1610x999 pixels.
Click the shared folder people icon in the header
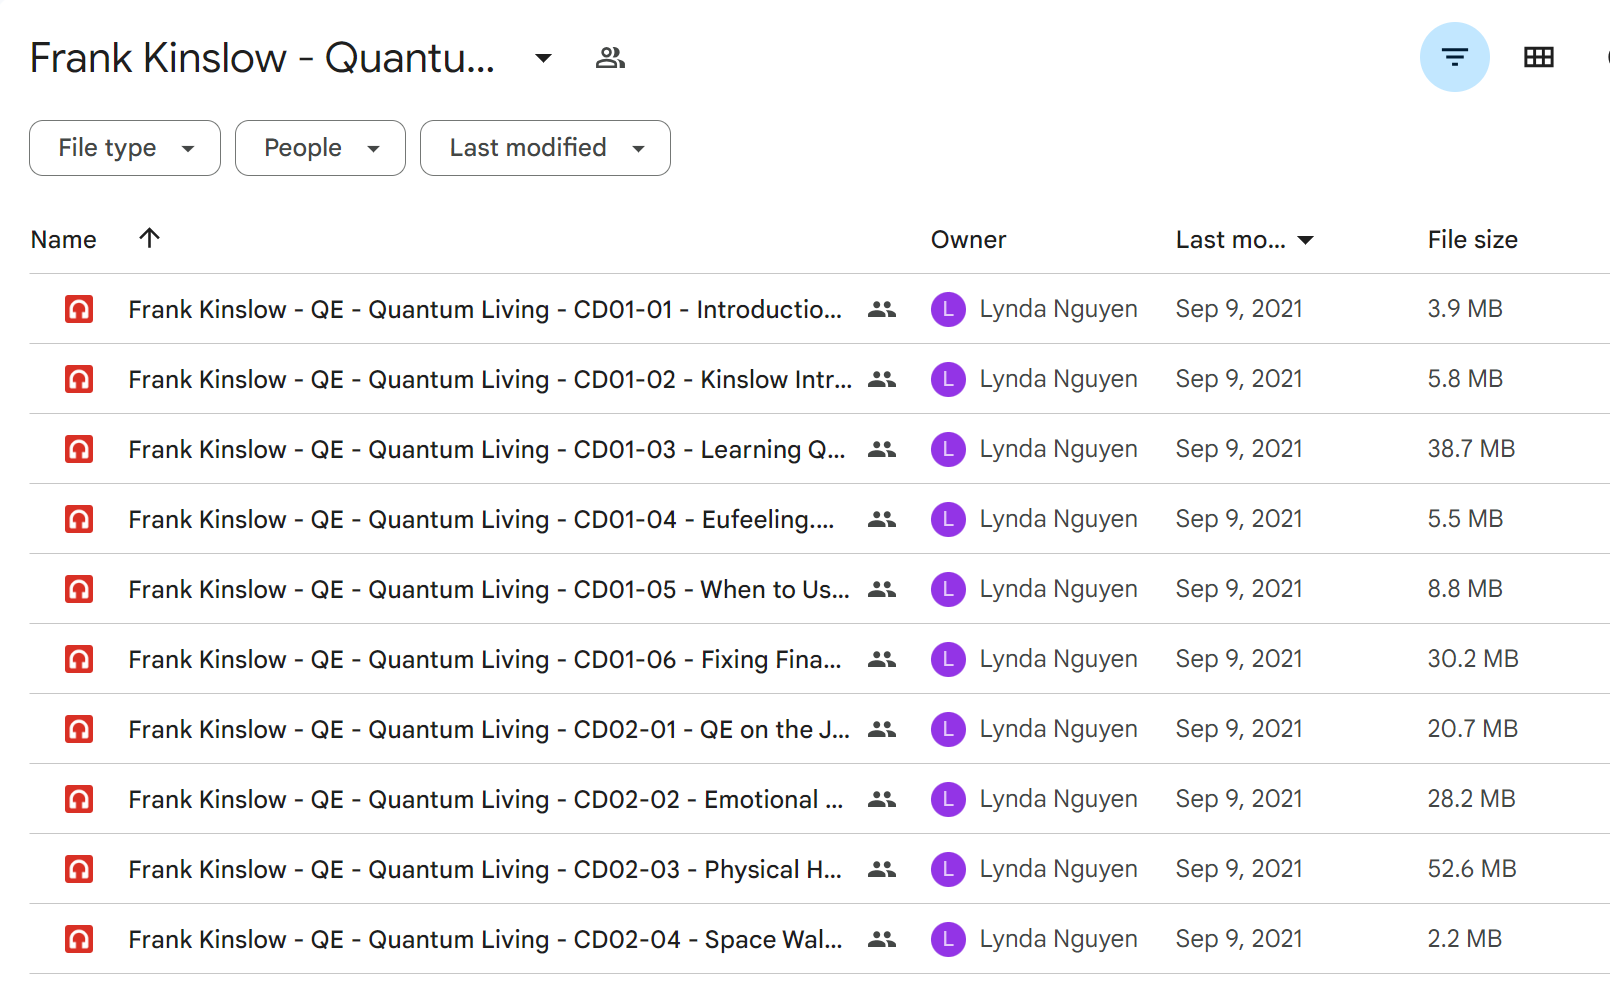pos(610,58)
